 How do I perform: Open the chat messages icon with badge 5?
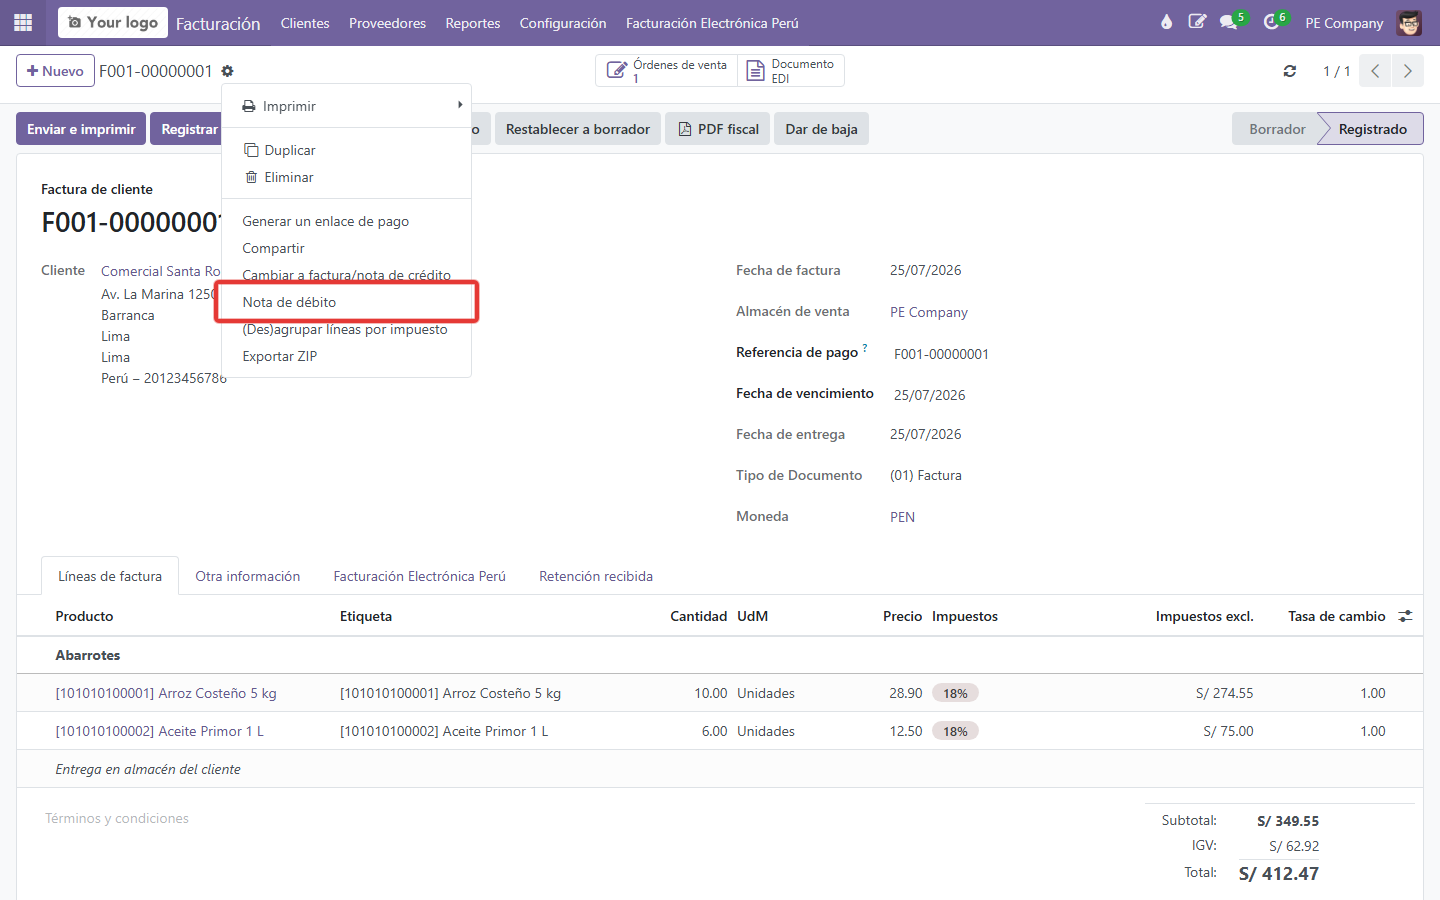coord(1230,22)
